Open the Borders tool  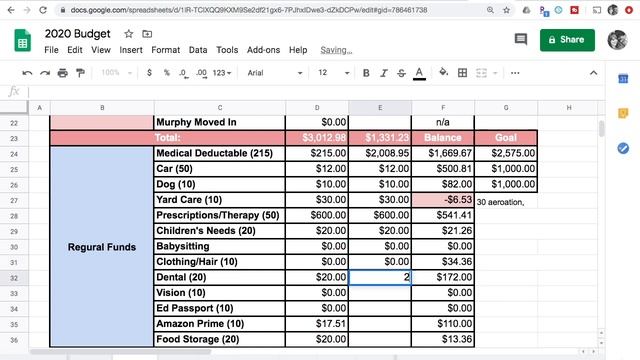coord(462,73)
